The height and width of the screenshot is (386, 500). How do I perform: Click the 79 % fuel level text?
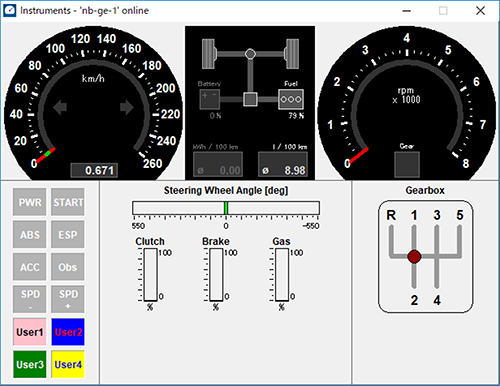[296, 116]
